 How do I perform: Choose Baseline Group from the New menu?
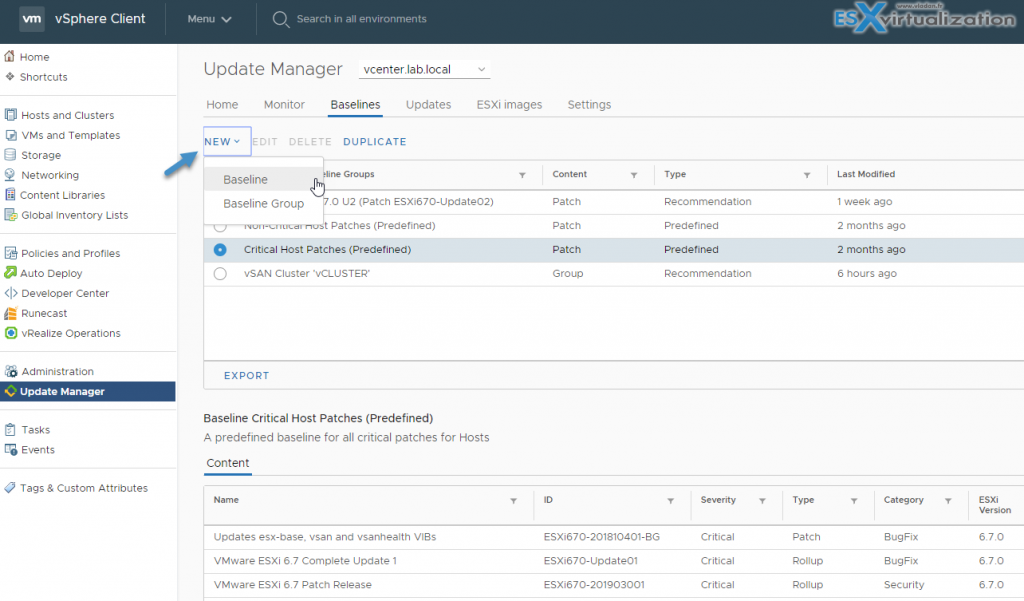(x=263, y=204)
